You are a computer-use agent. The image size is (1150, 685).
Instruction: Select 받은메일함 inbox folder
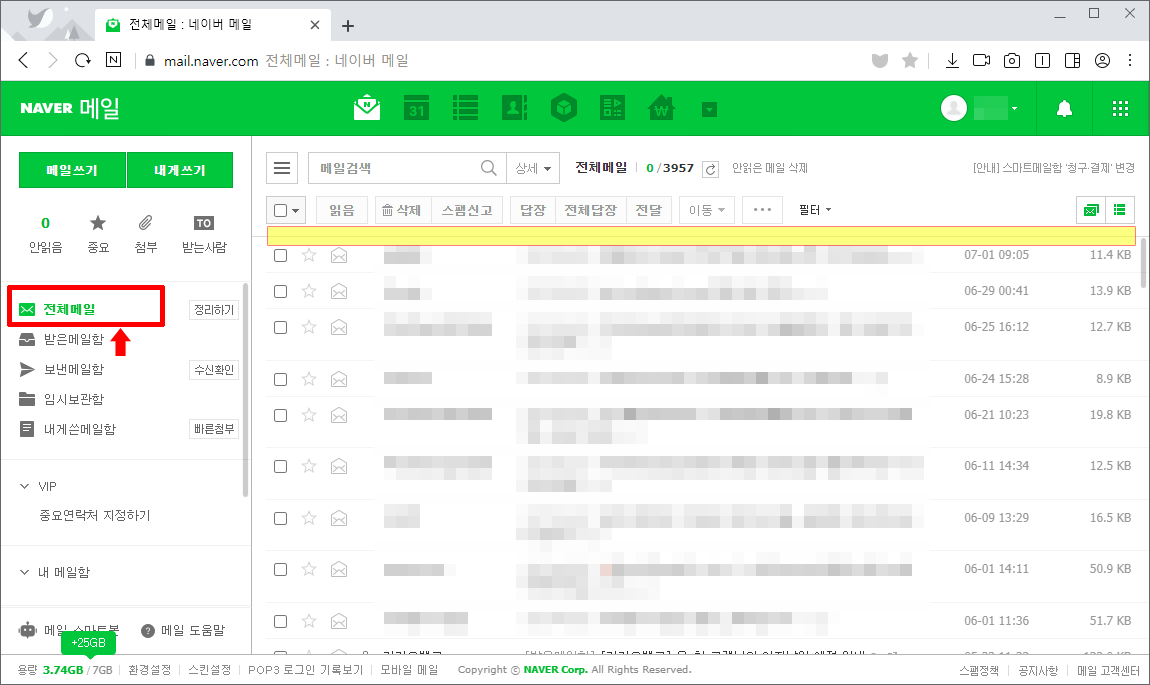click(73, 340)
